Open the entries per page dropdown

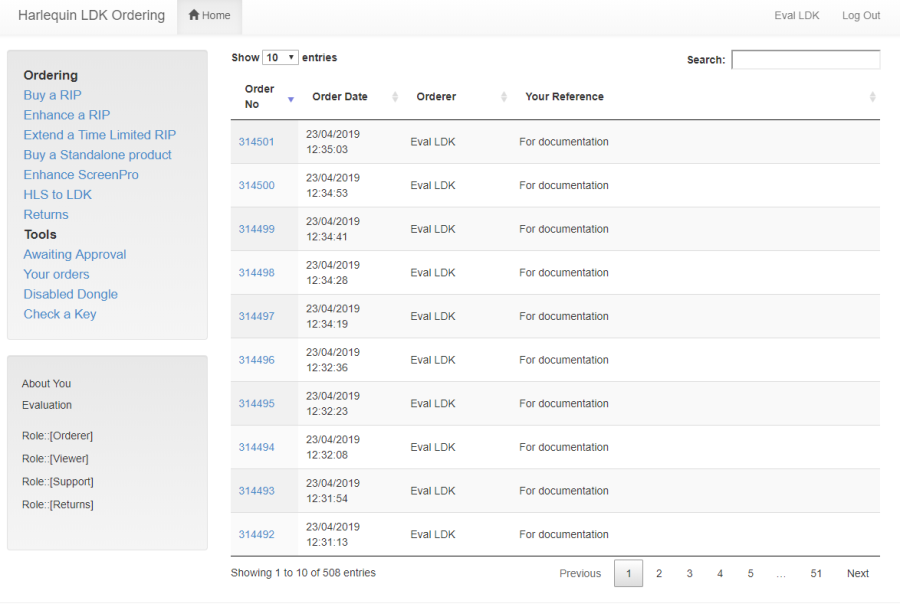point(280,58)
